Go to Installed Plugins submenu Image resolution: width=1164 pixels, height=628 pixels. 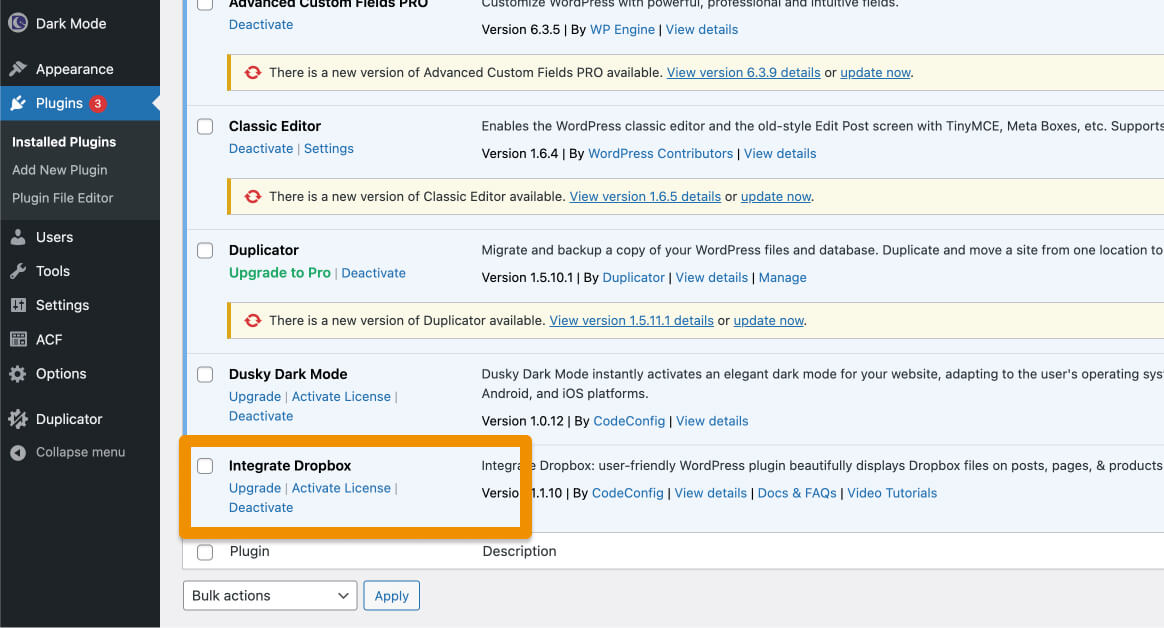pyautogui.click(x=64, y=142)
